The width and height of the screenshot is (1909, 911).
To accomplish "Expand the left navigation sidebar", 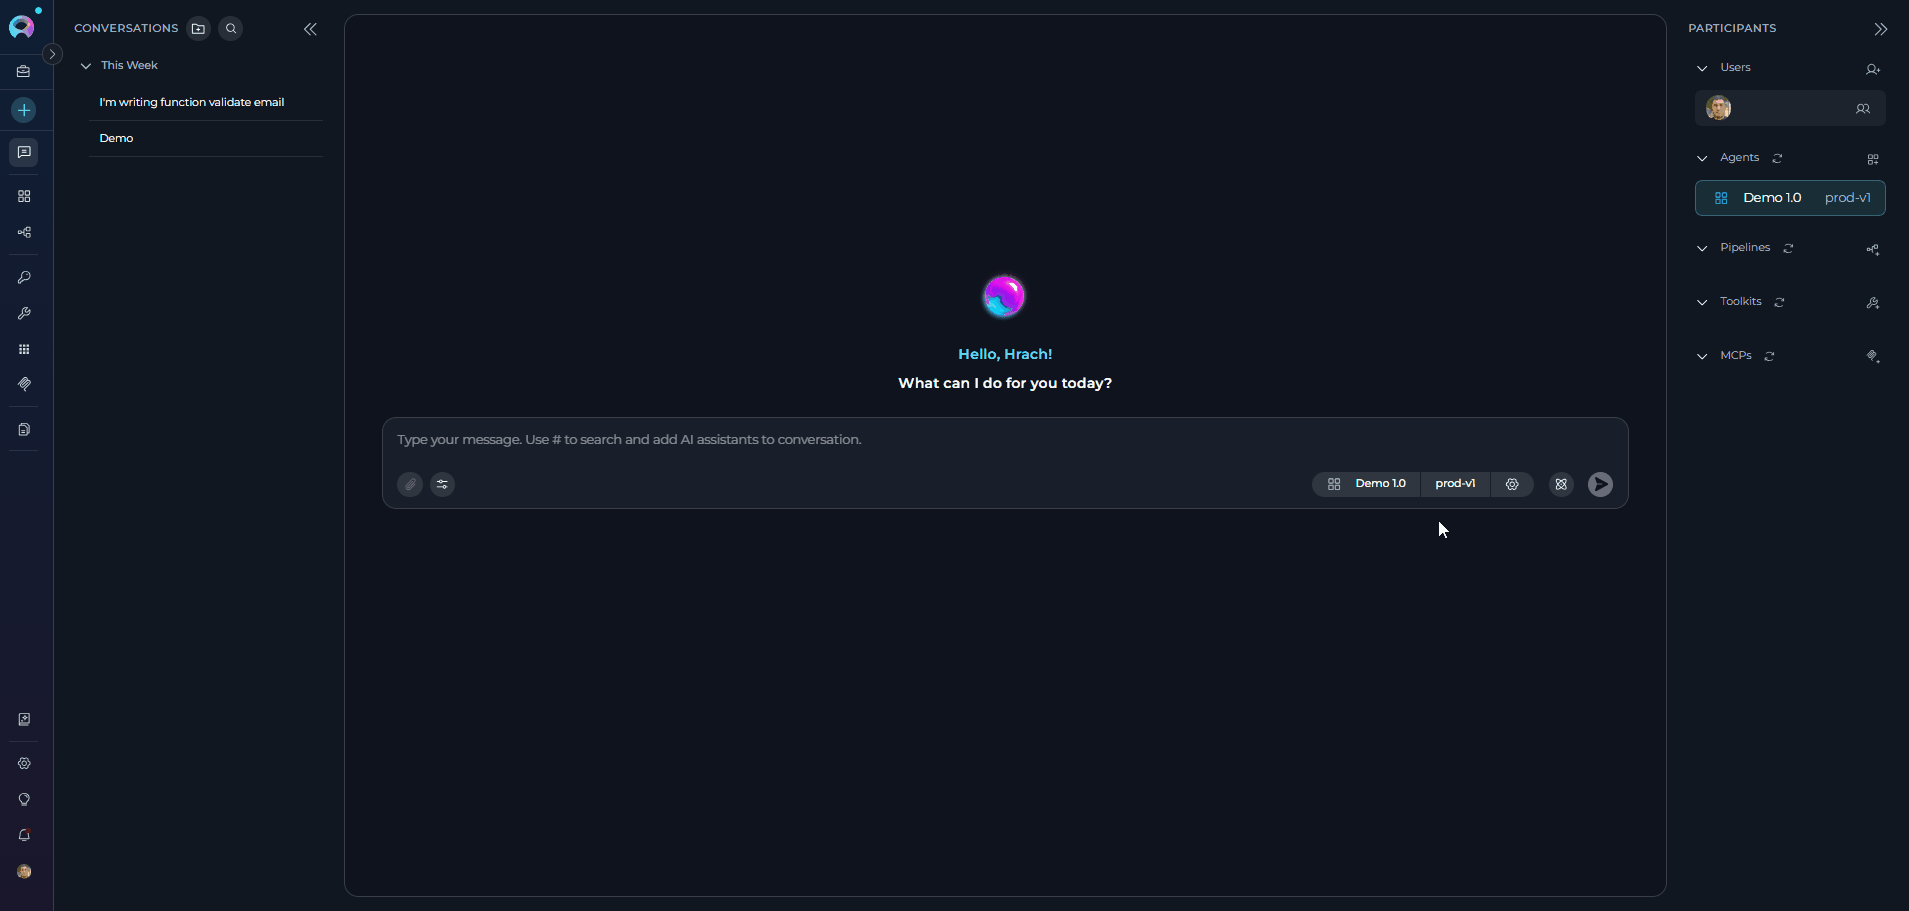I will (x=53, y=54).
